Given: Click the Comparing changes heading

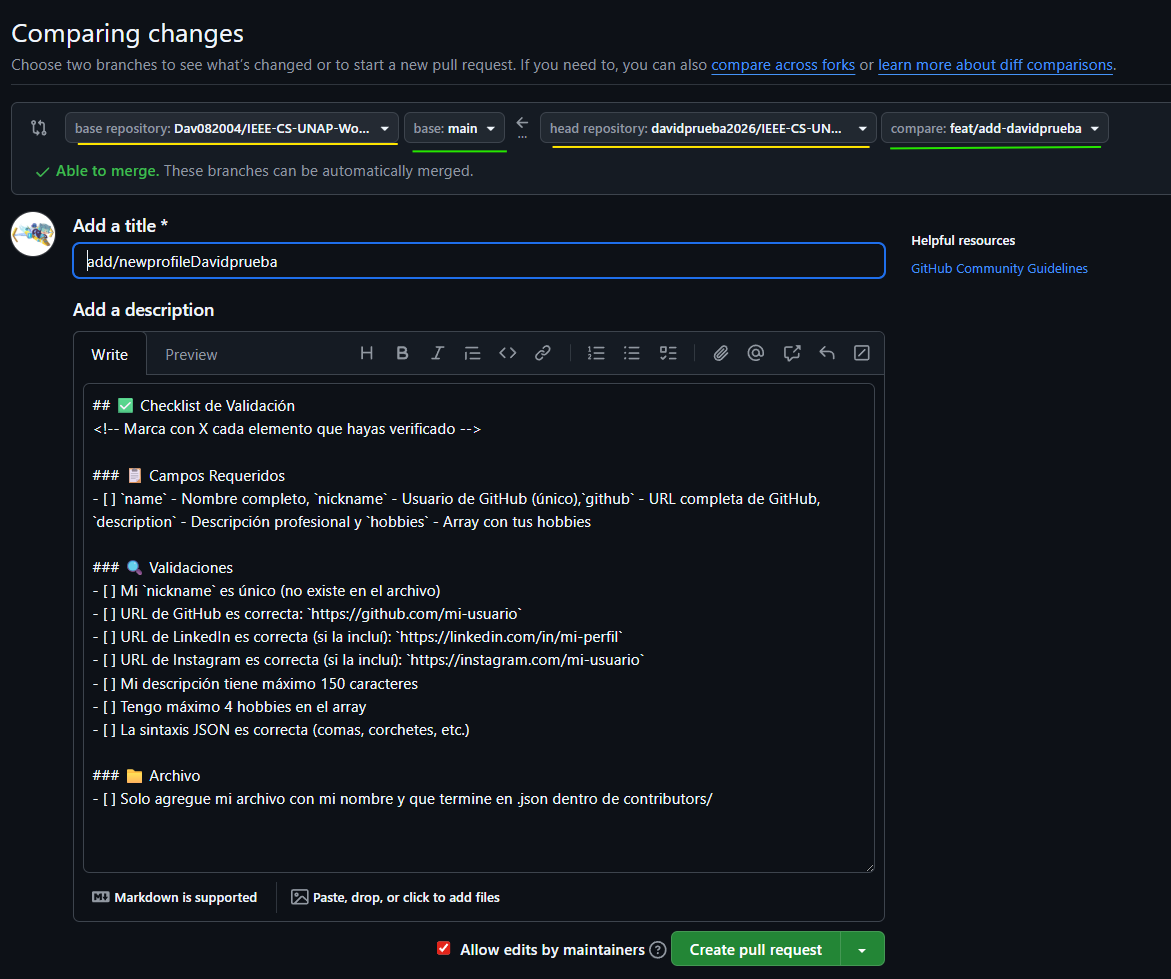Looking at the screenshot, I should (128, 34).
